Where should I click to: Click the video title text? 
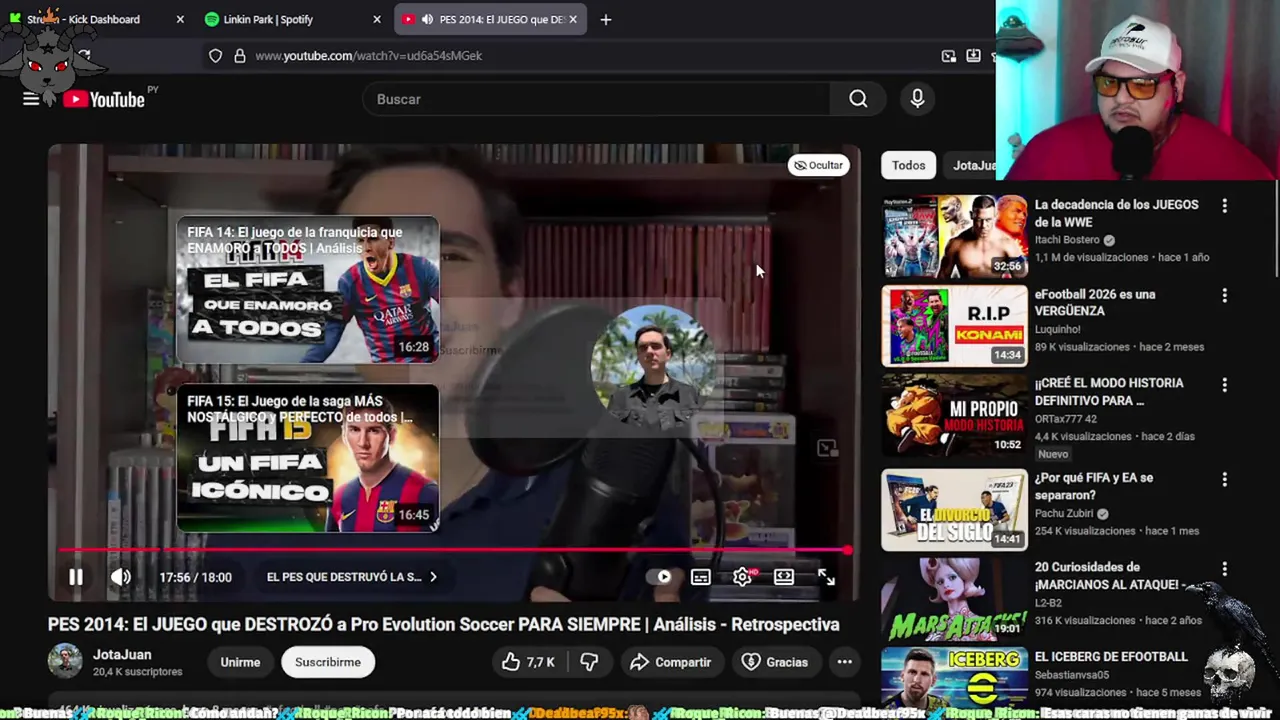[x=444, y=624]
